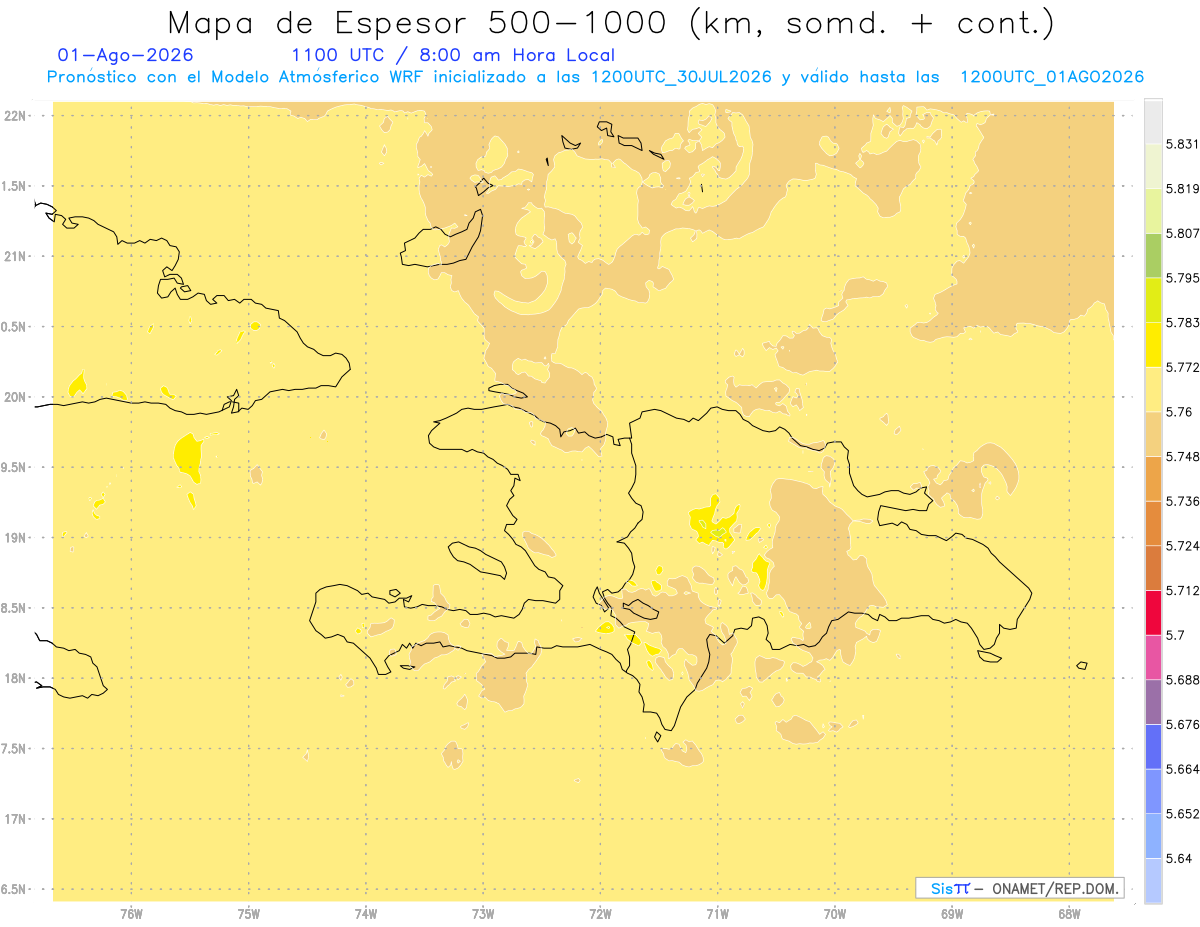Image resolution: width=1200 pixels, height=927 pixels.
Task: Click the '20N' latitude label
Action: coord(16,397)
